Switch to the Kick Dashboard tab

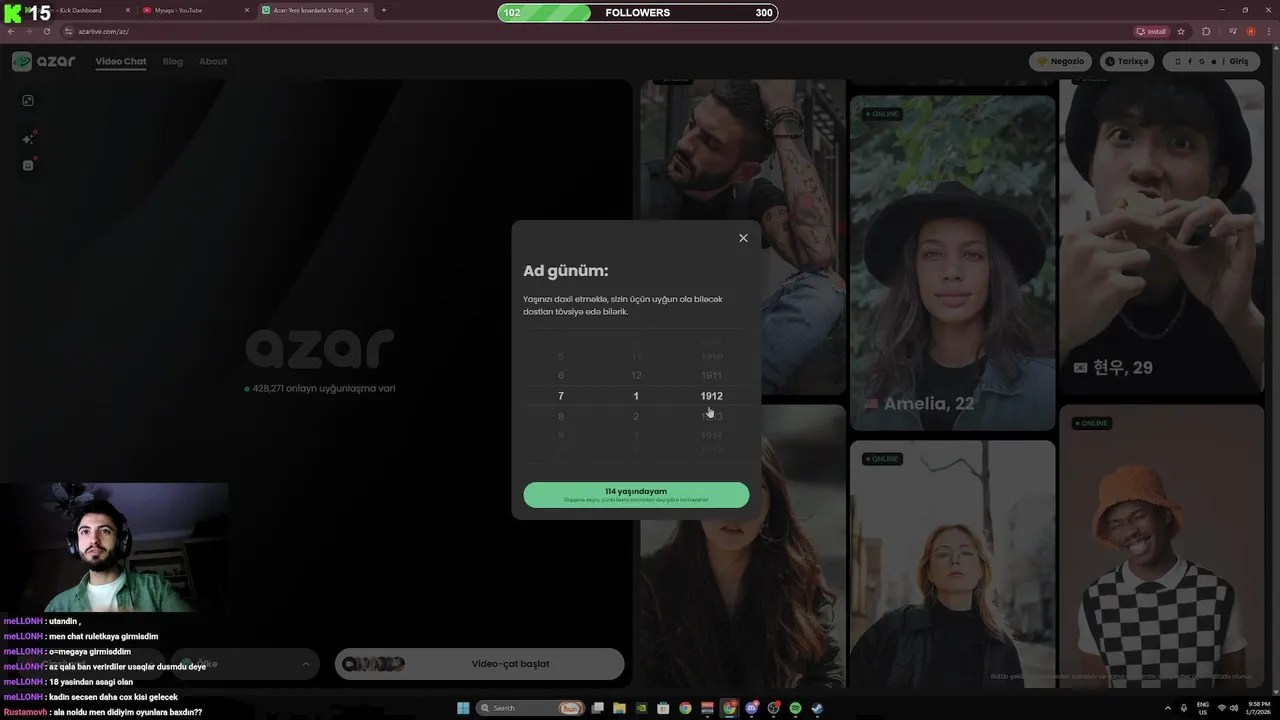coord(80,10)
